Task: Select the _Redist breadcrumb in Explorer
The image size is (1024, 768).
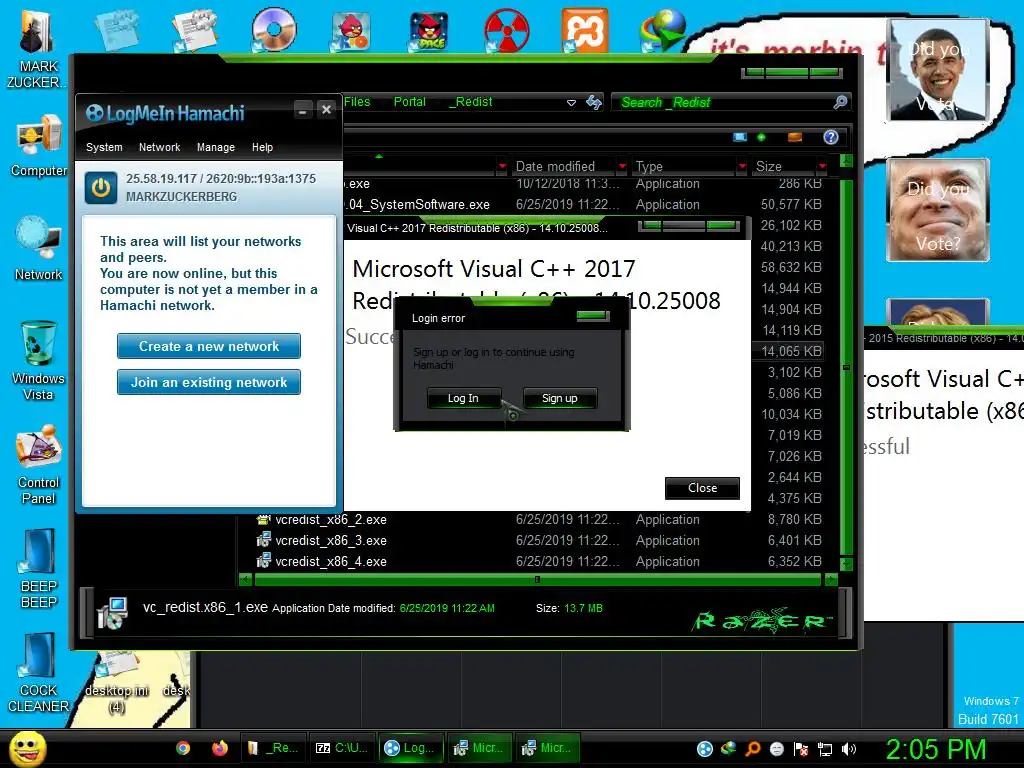Action: click(x=471, y=102)
